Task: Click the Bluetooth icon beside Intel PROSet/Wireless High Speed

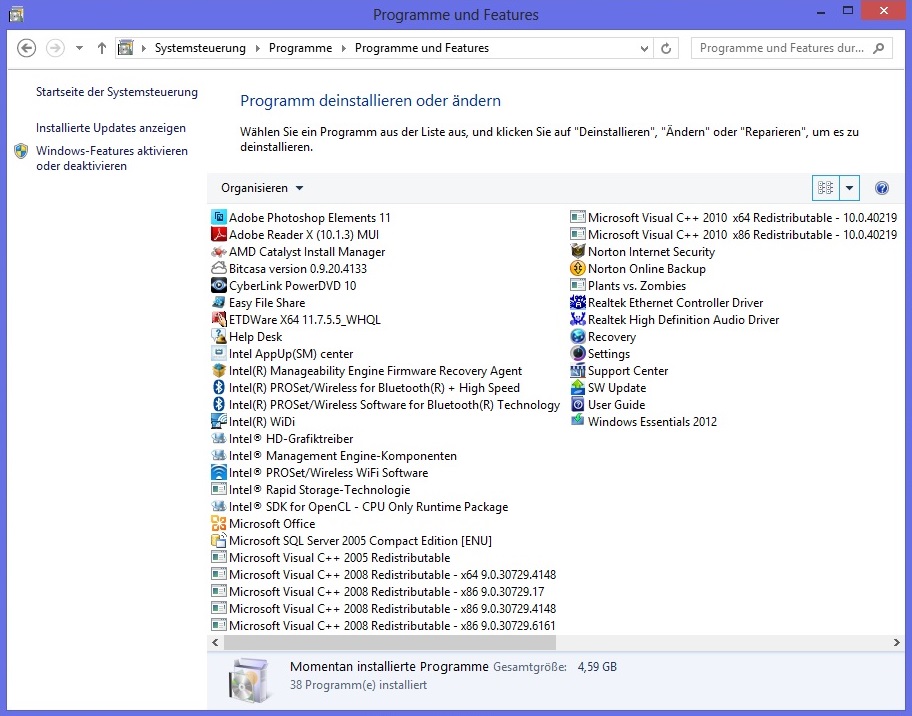Action: pyautogui.click(x=219, y=387)
